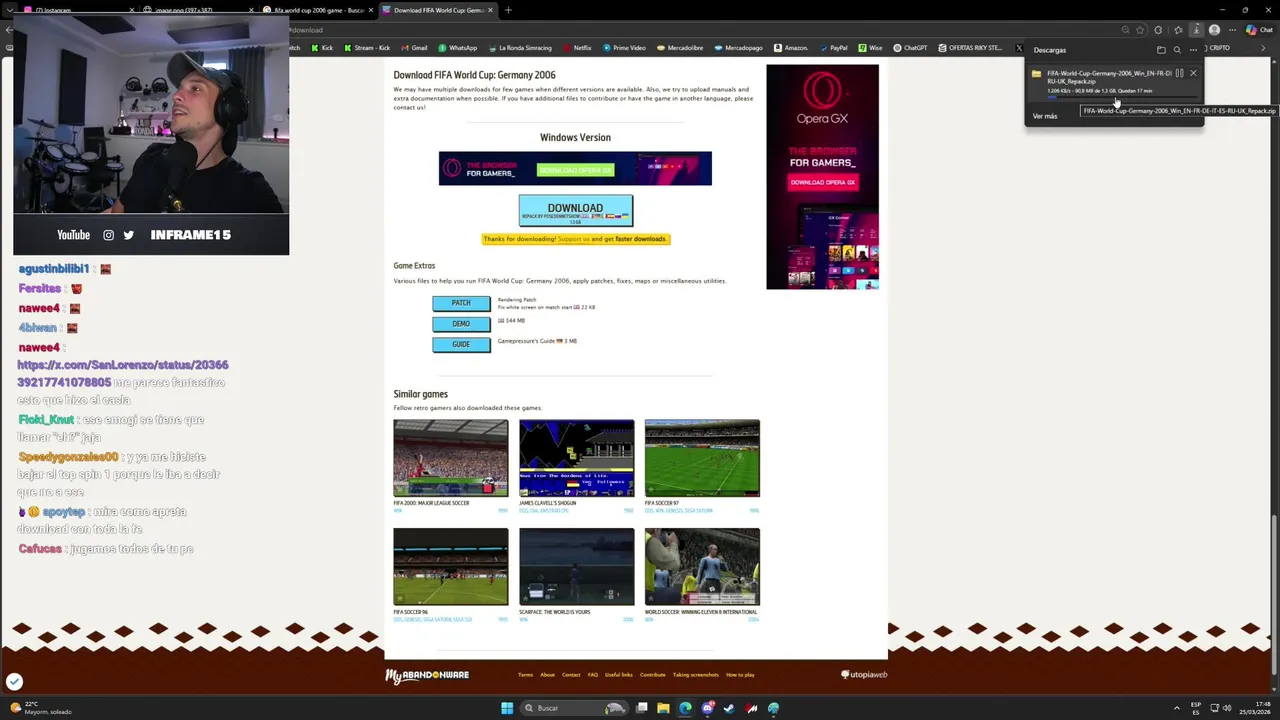The height and width of the screenshot is (720, 1280).
Task: Click the taskbar Buscar search box
Action: [575, 708]
